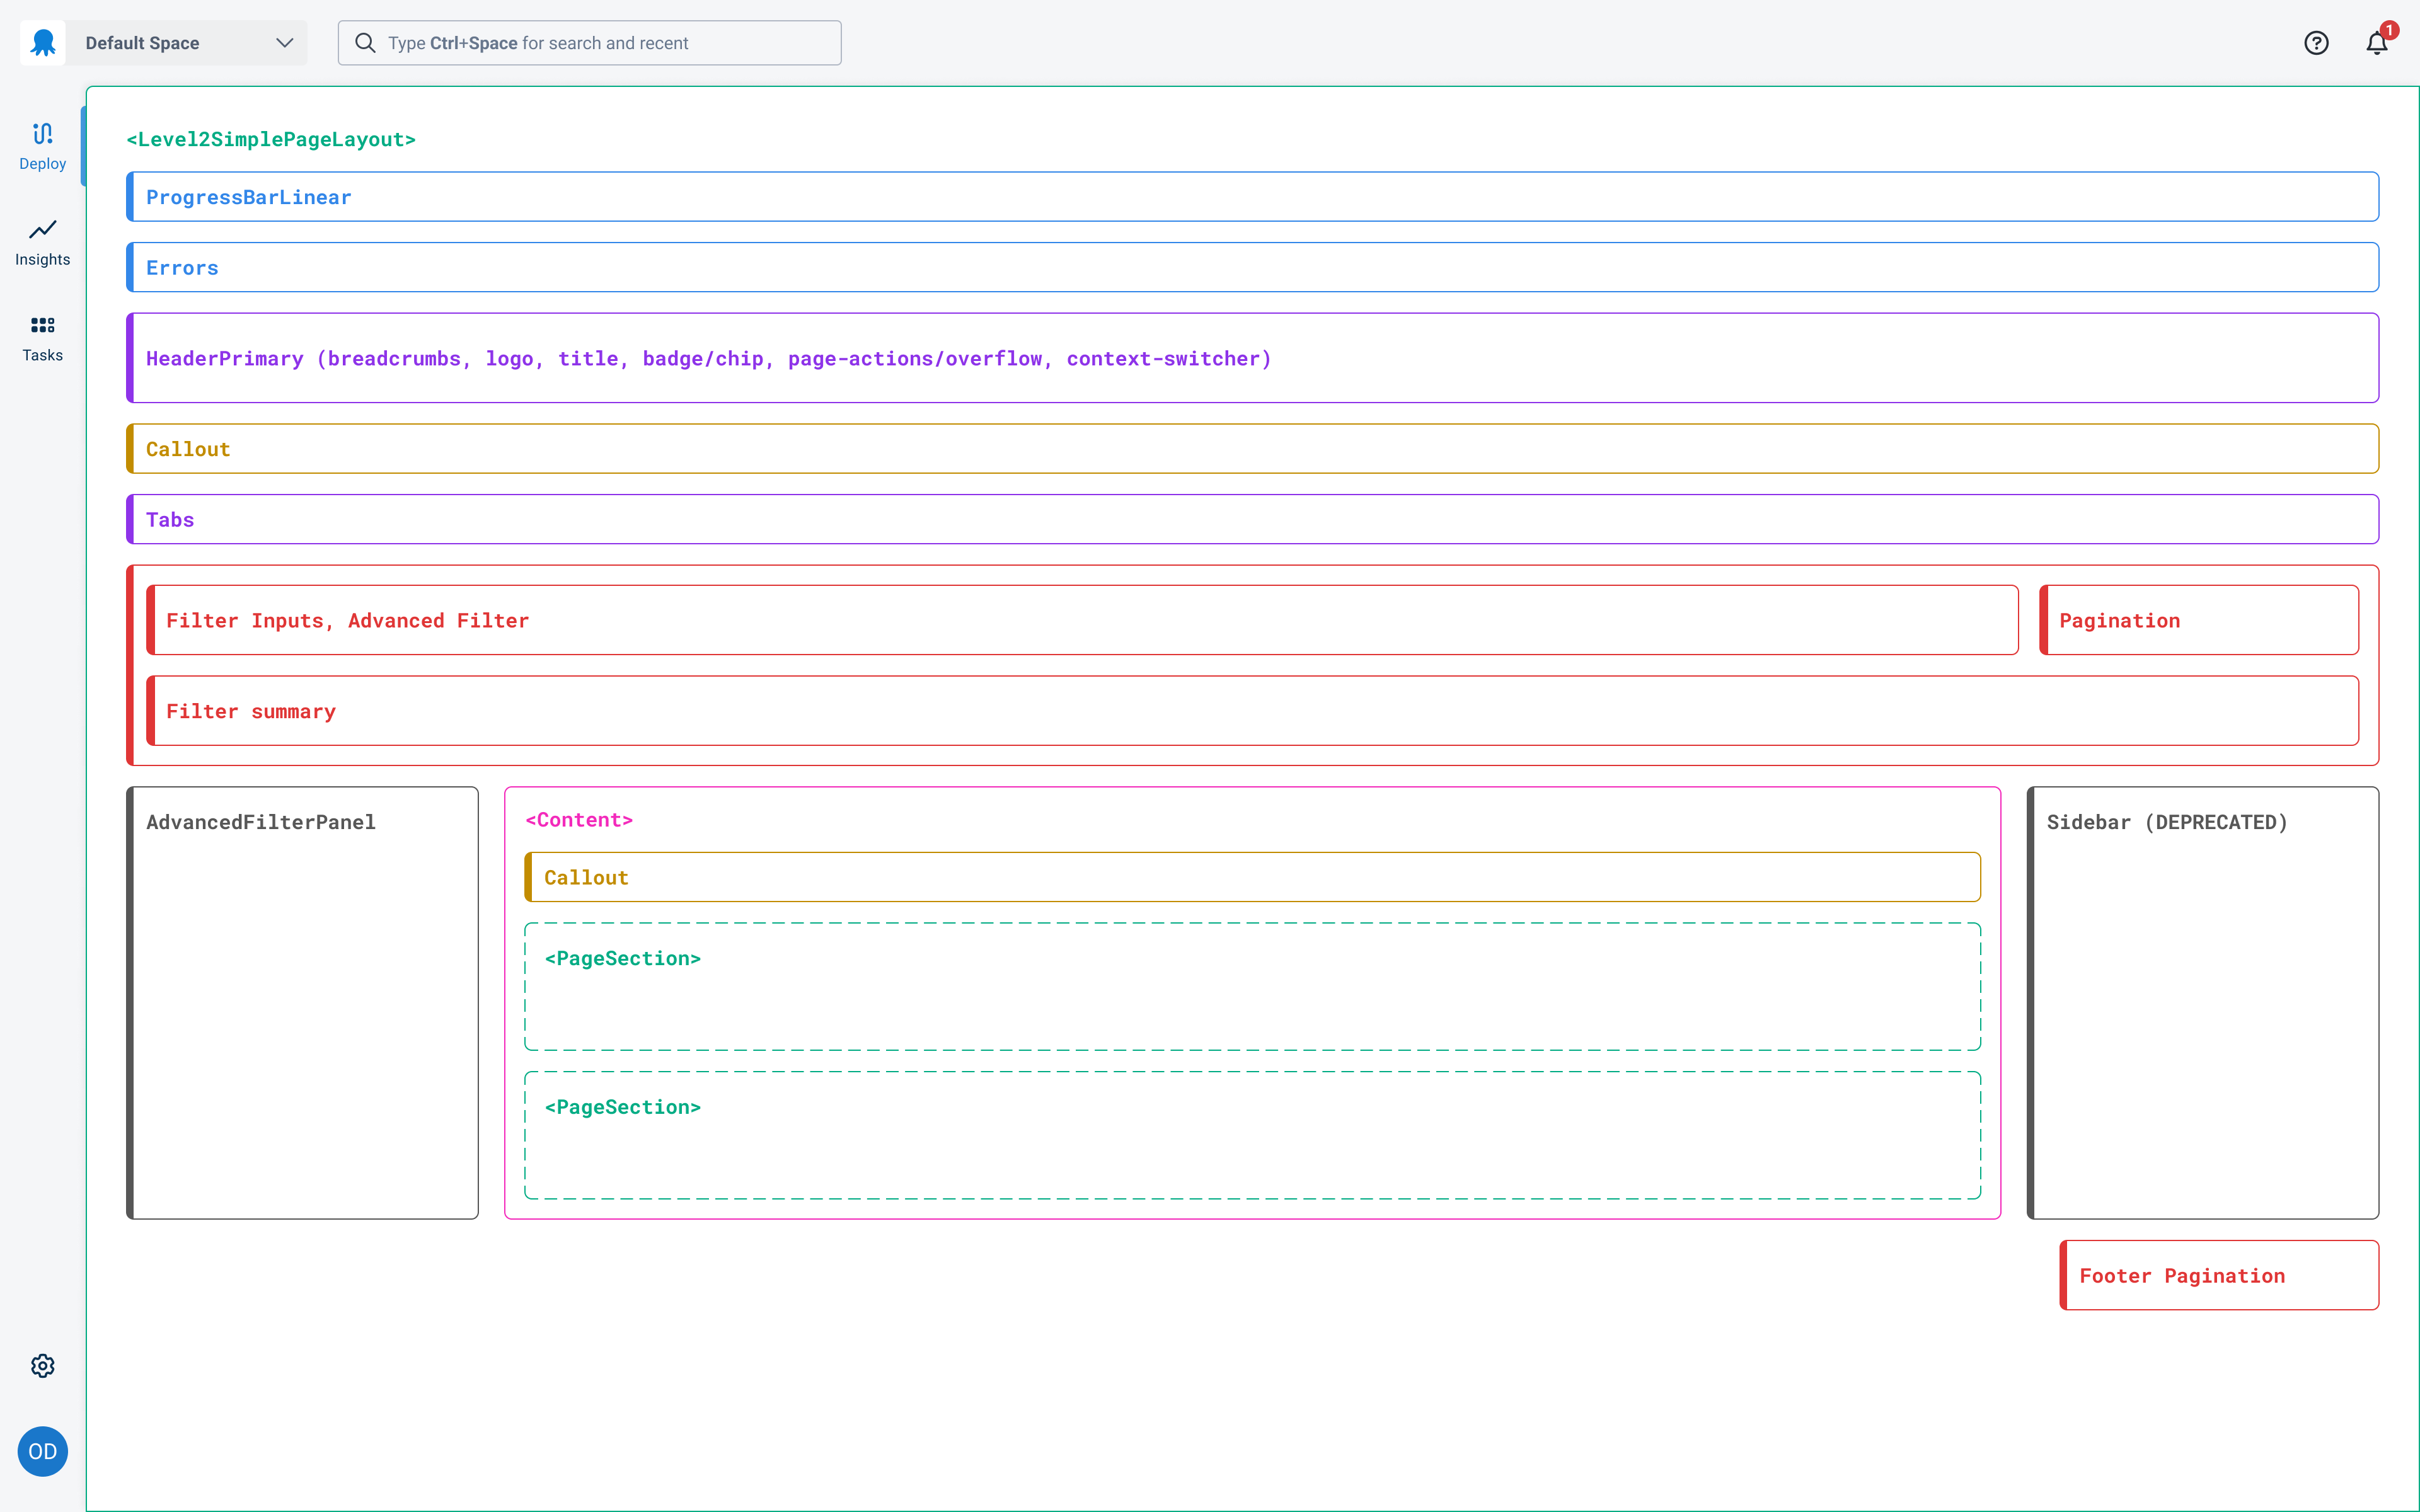Switch to the Tabs component area
The image size is (2420, 1512).
point(170,519)
